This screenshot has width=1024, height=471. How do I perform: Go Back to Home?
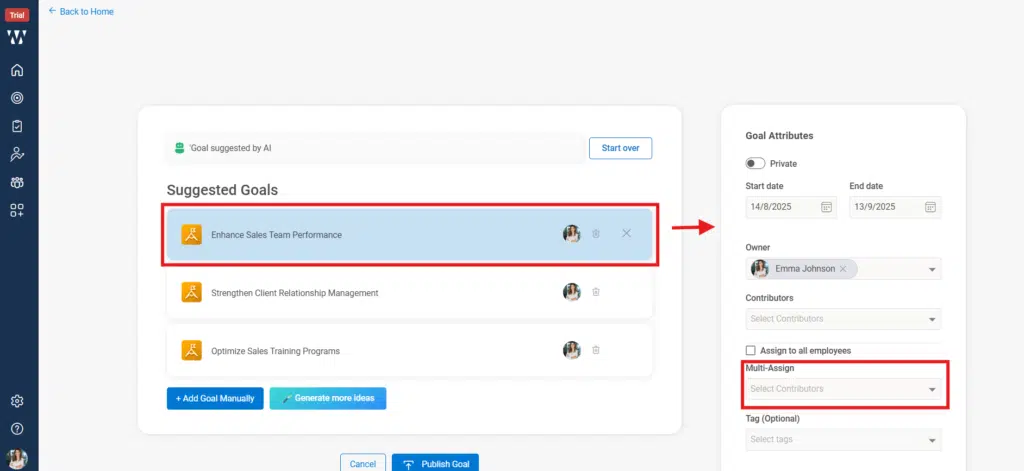click(81, 11)
